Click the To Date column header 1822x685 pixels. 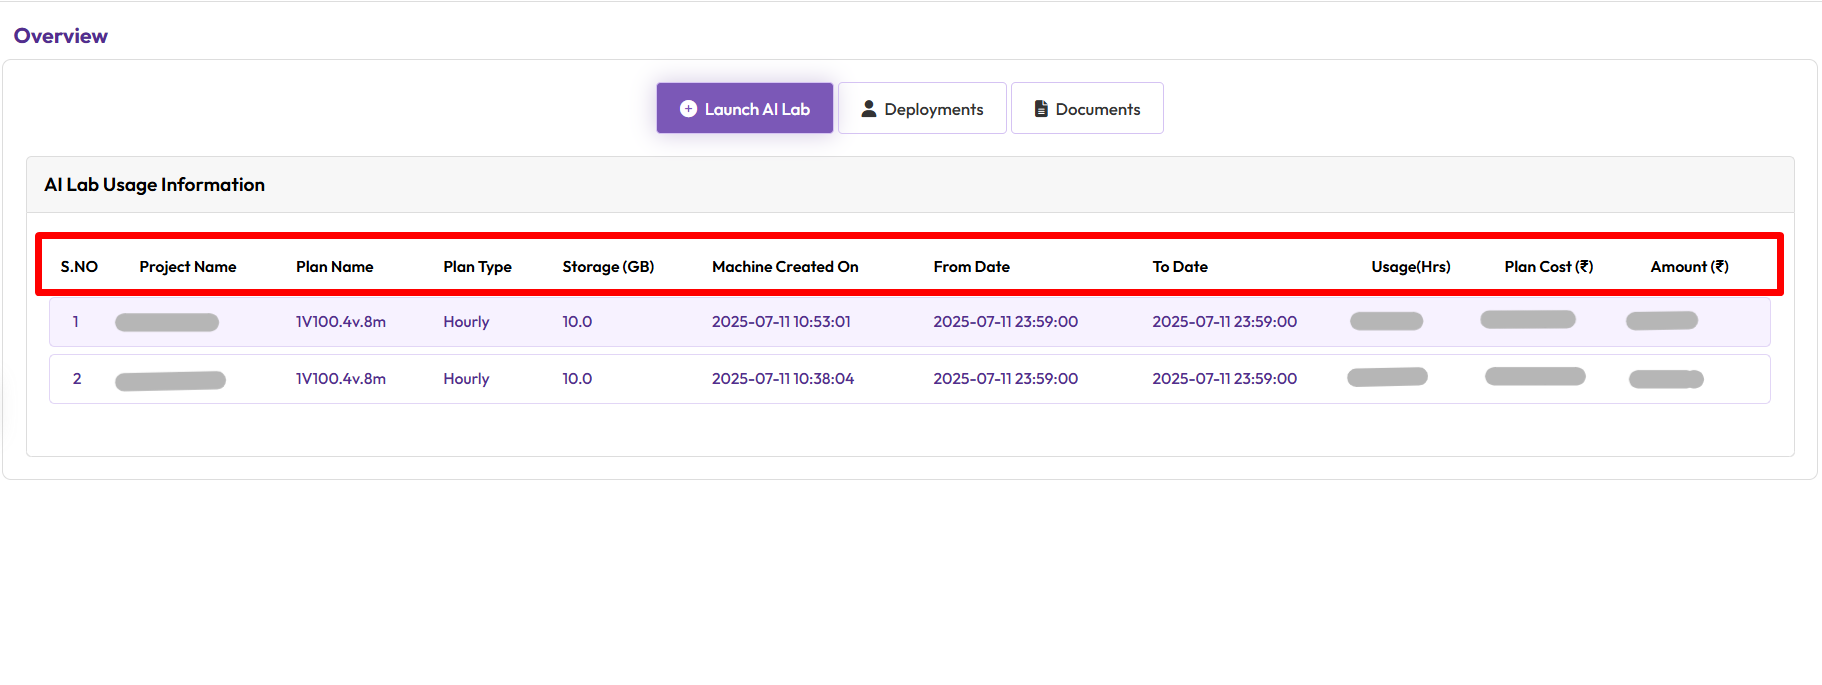pos(1180,267)
